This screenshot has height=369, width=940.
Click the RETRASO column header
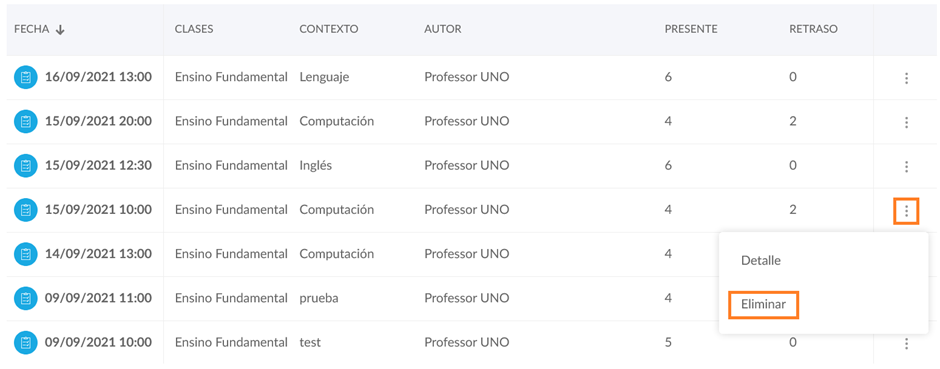tap(814, 29)
